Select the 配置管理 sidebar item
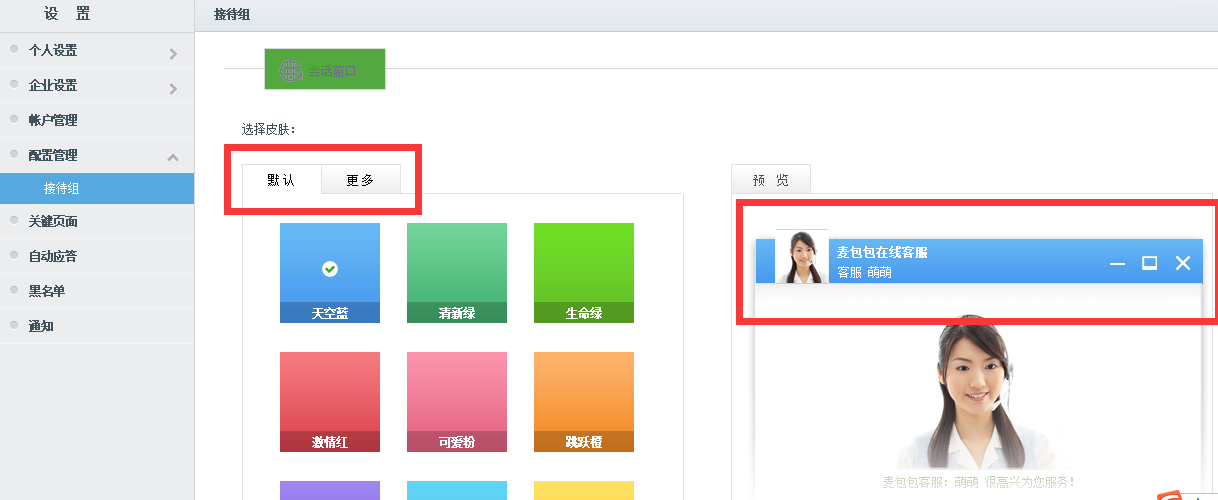 (97, 155)
